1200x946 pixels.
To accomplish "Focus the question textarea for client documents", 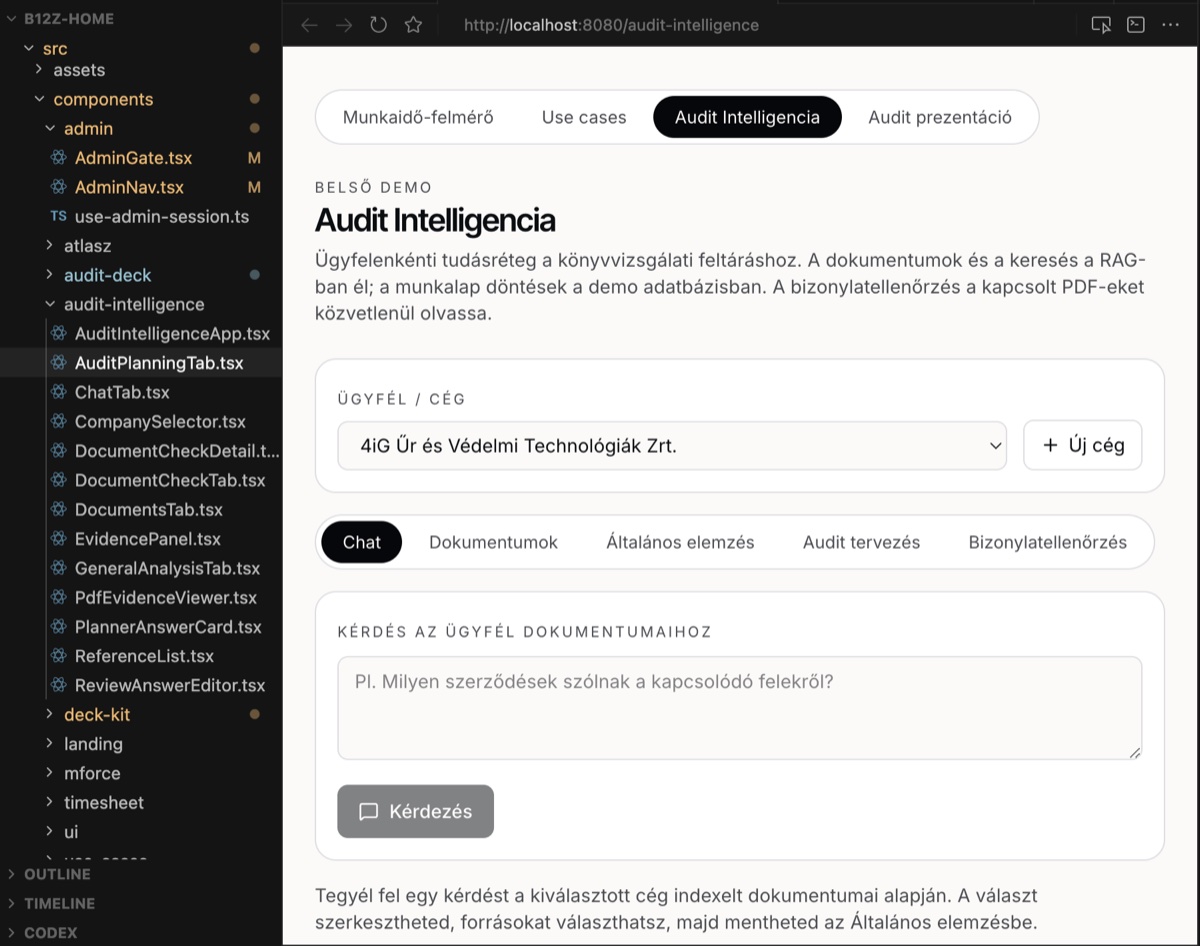I will 740,708.
